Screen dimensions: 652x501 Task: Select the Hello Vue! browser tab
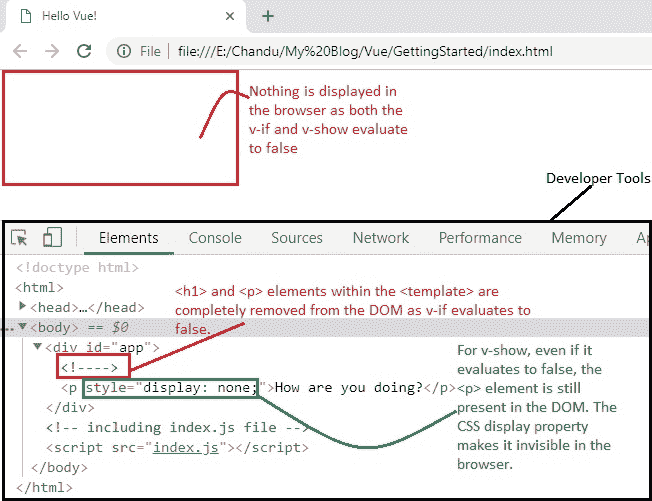coord(125,16)
